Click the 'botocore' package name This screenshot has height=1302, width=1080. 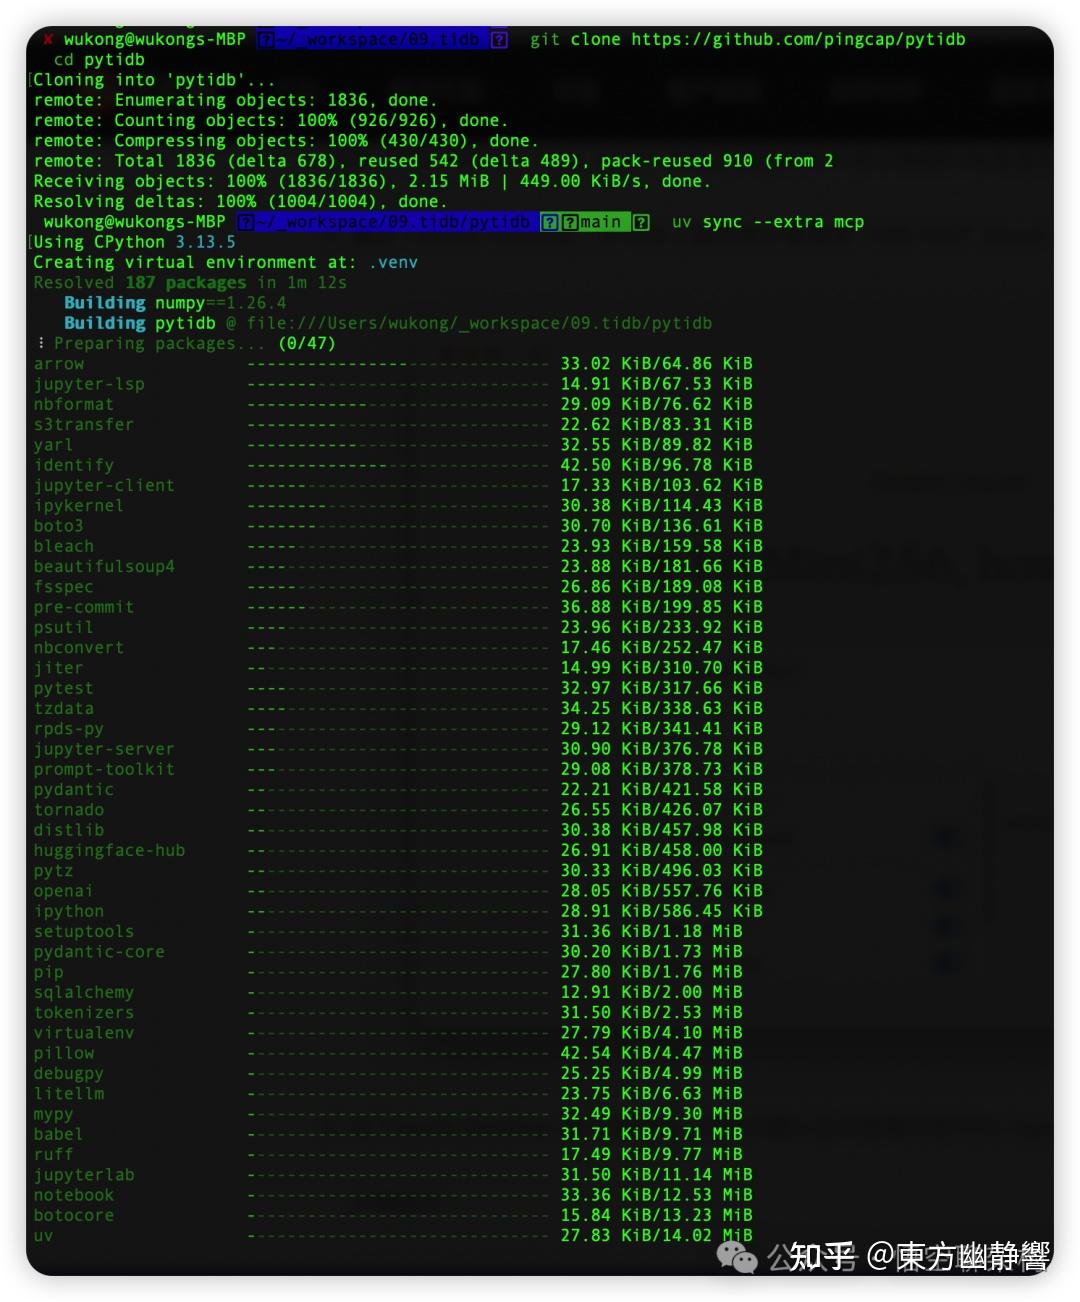[x=73, y=1215]
